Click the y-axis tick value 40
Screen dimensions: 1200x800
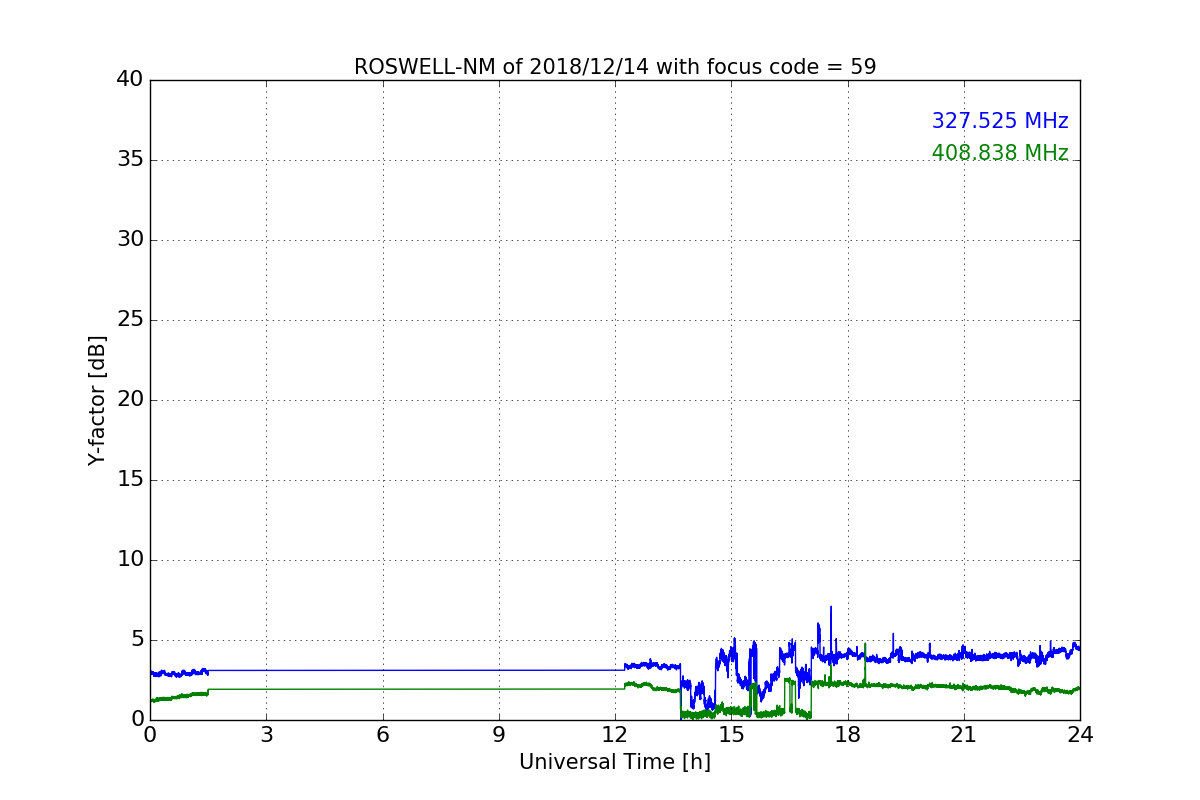point(130,80)
